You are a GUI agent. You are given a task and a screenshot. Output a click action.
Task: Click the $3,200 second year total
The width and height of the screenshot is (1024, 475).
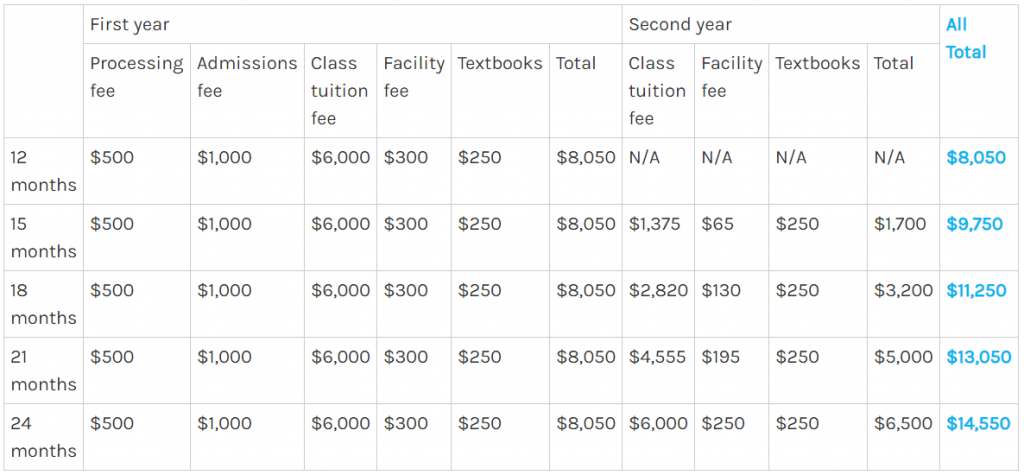tap(900, 290)
